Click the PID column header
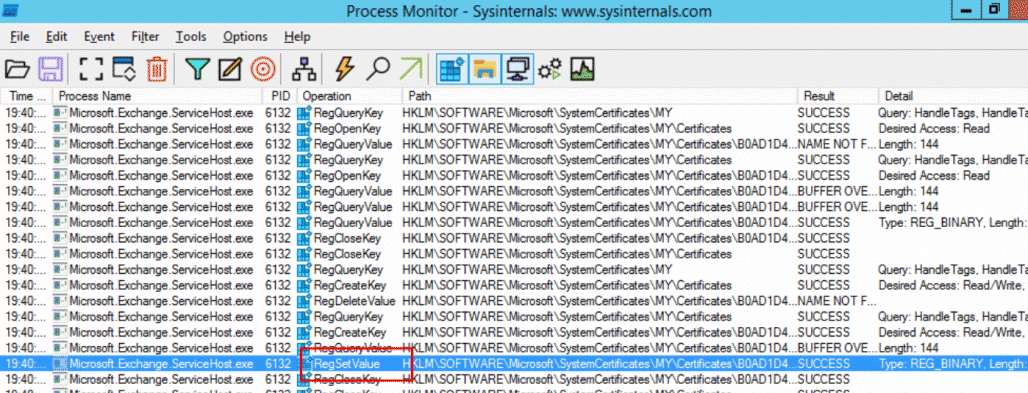 (x=280, y=96)
